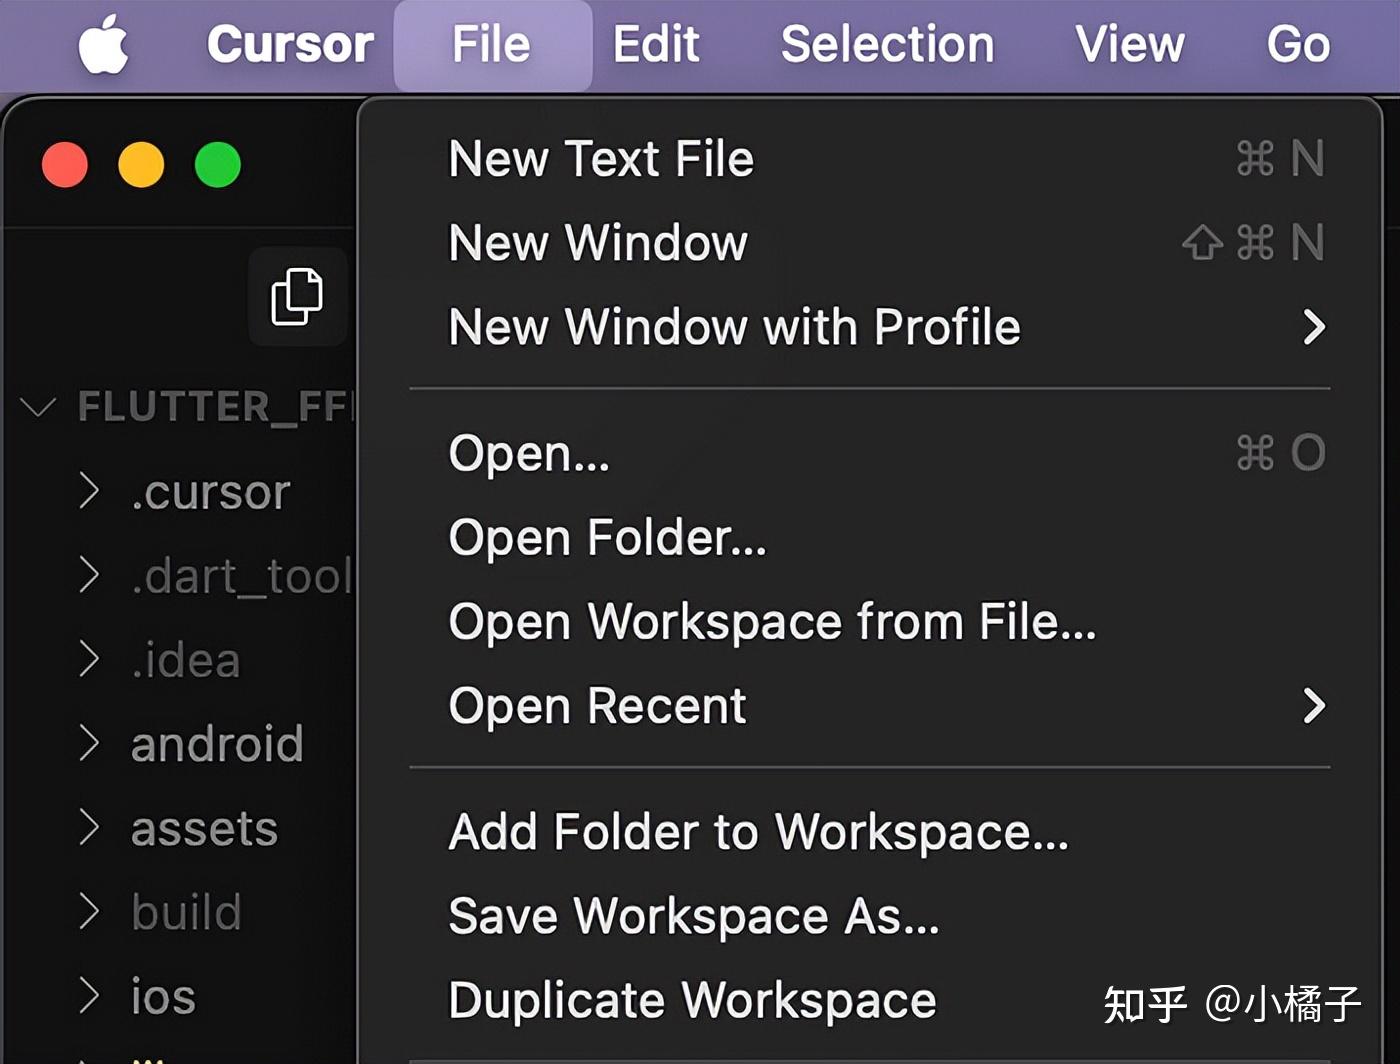The width and height of the screenshot is (1400, 1064).
Task: Open a New Window
Action: [x=597, y=242]
